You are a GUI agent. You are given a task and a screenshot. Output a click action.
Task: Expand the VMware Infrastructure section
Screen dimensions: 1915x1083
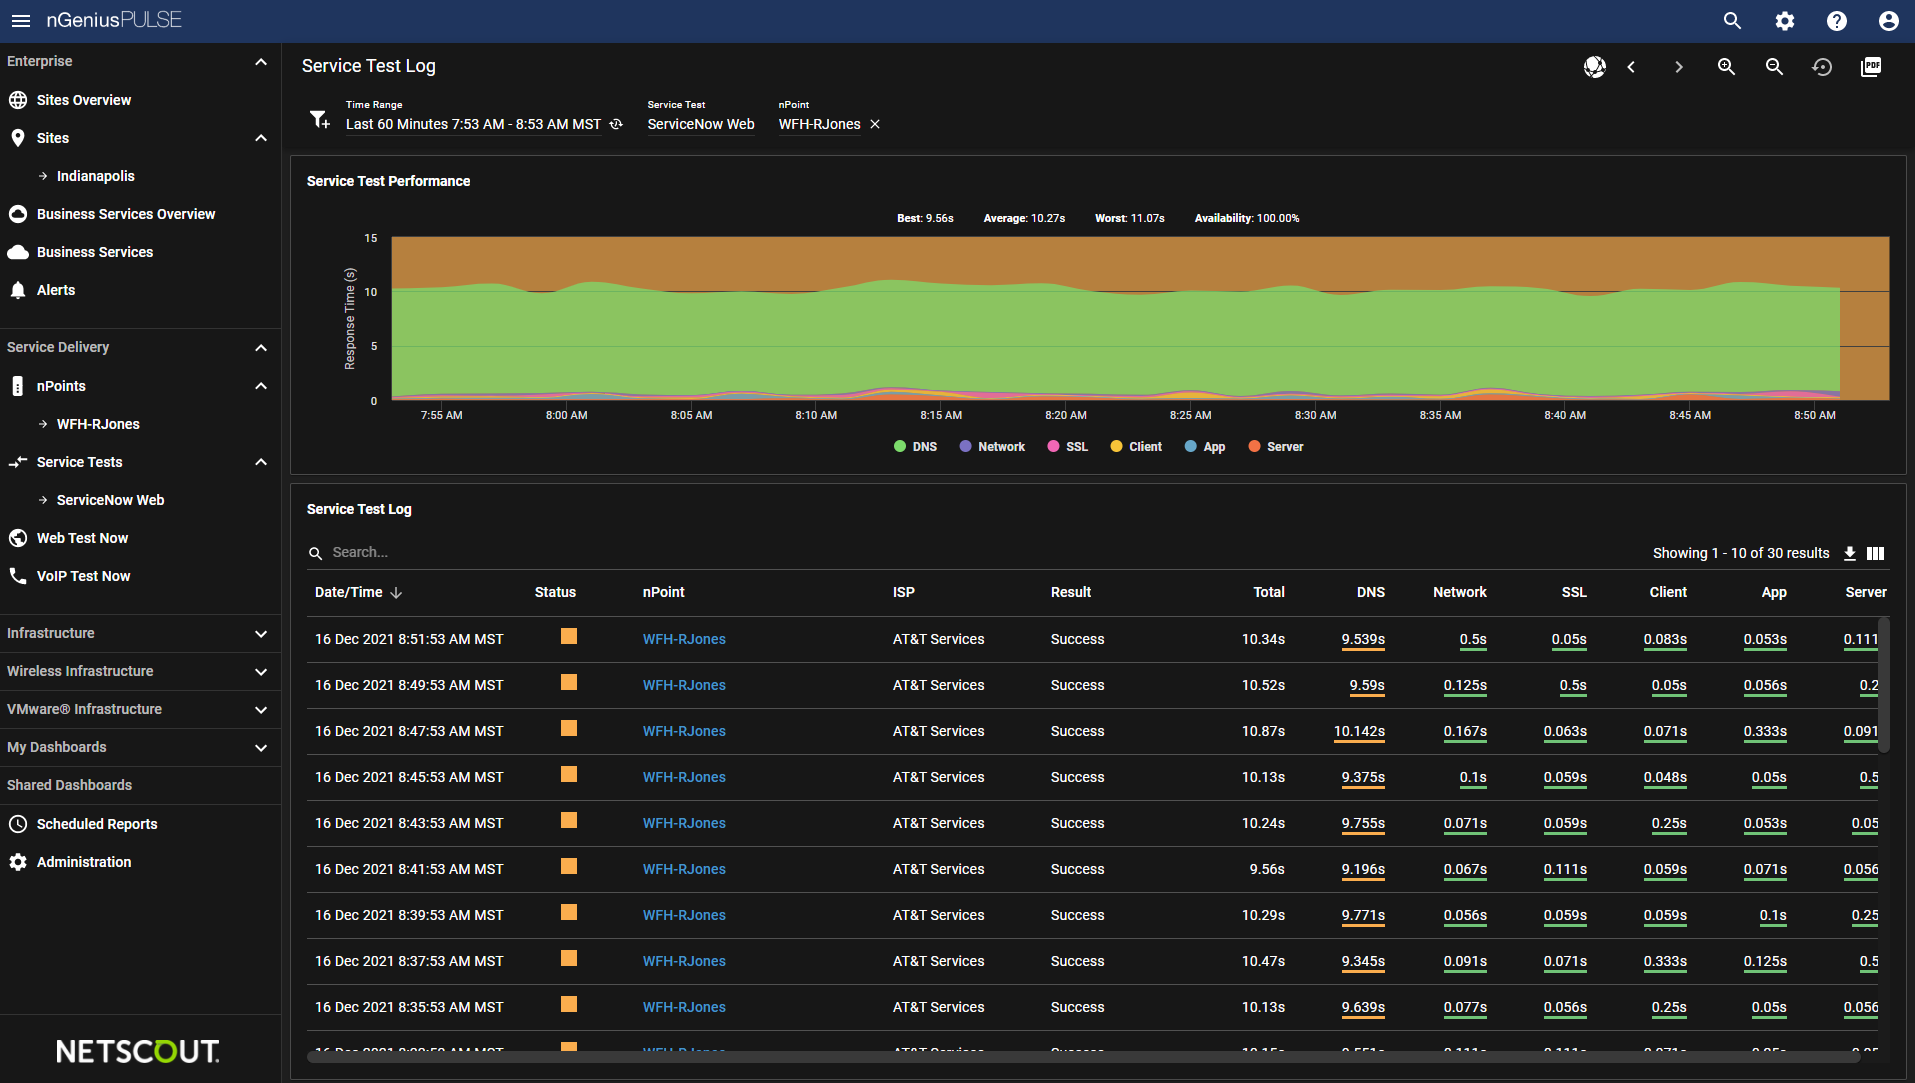coord(260,709)
